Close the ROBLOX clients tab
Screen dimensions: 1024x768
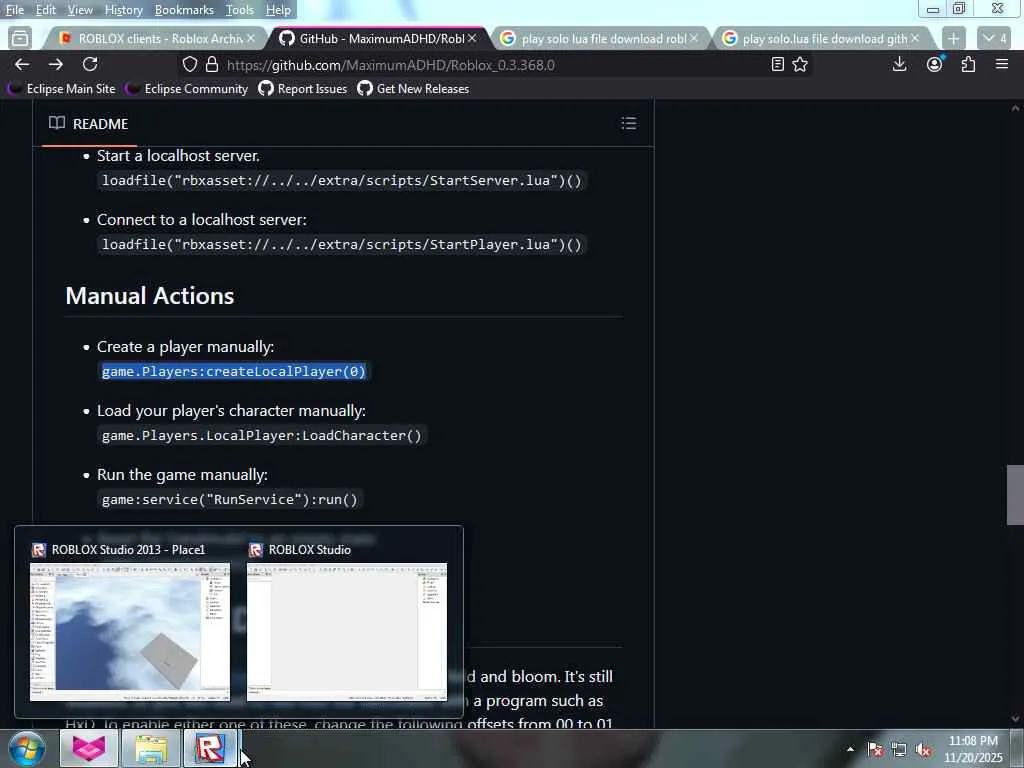tap(251, 39)
